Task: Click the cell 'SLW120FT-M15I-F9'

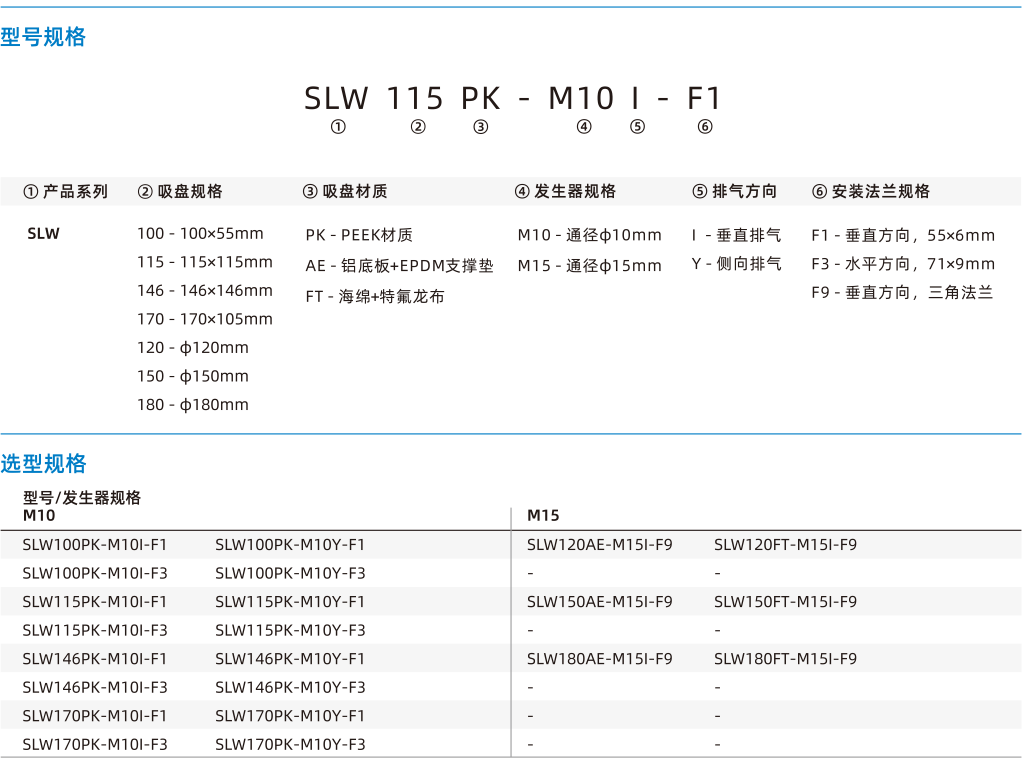Action: pos(785,545)
